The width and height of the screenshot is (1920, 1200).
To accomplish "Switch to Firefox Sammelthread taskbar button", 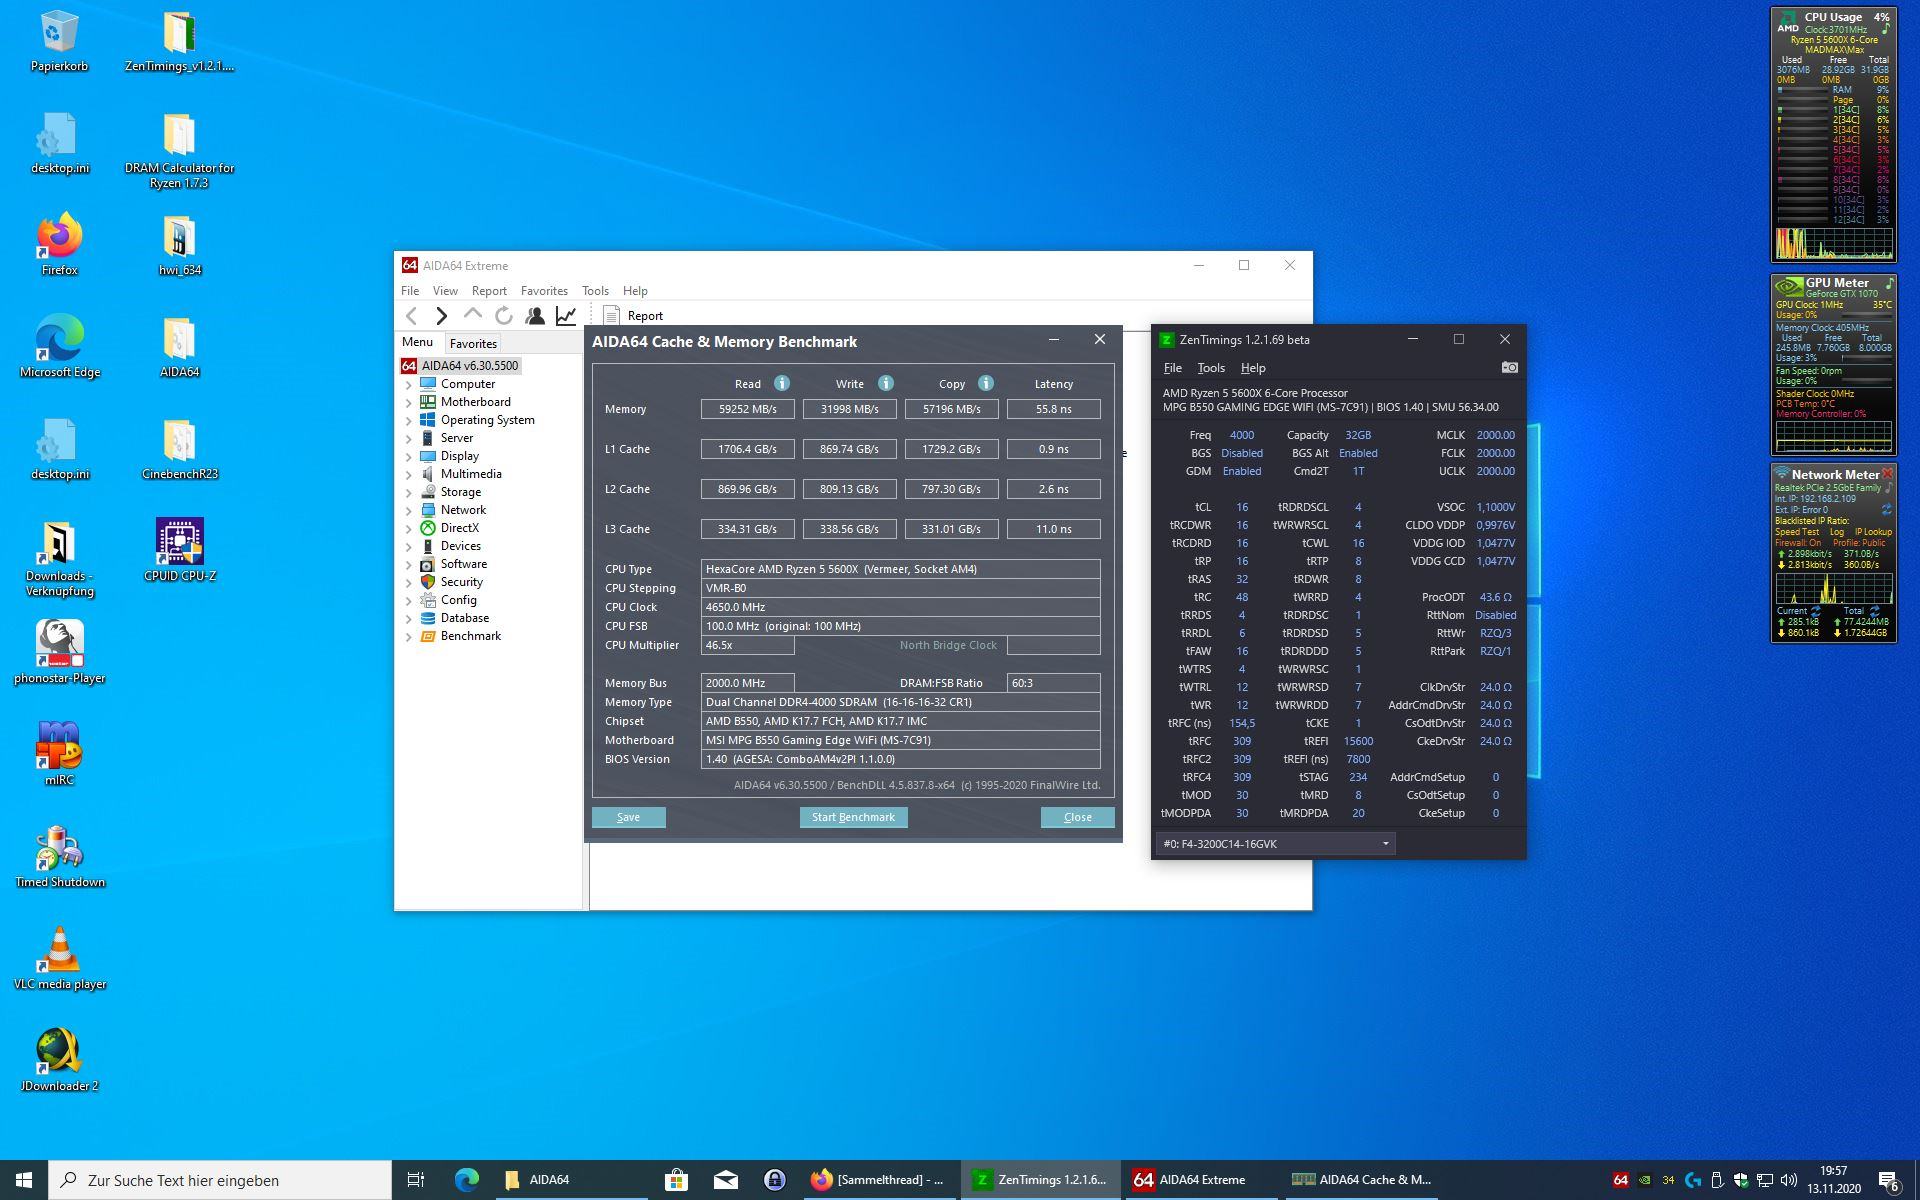I will click(x=880, y=1180).
